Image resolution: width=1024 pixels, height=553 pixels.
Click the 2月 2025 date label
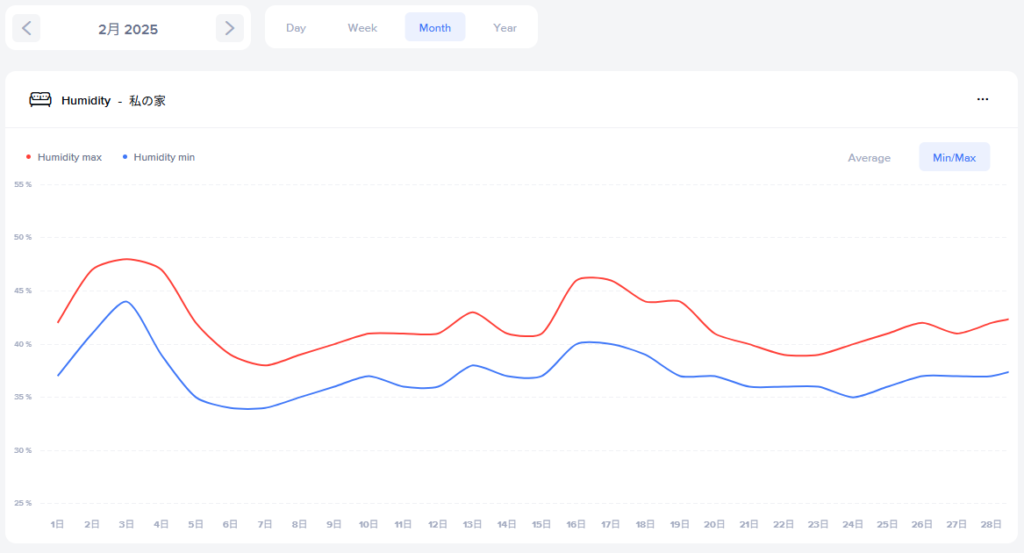(x=128, y=29)
